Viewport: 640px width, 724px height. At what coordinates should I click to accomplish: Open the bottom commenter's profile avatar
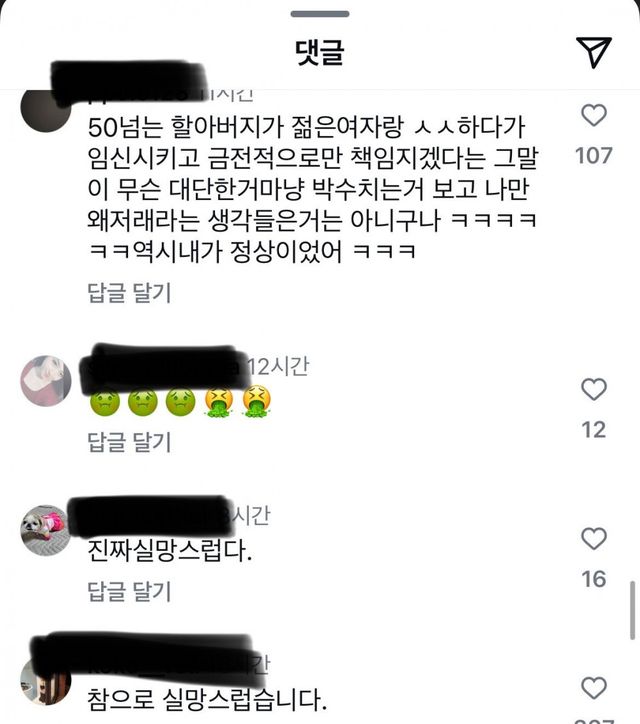coord(46,681)
